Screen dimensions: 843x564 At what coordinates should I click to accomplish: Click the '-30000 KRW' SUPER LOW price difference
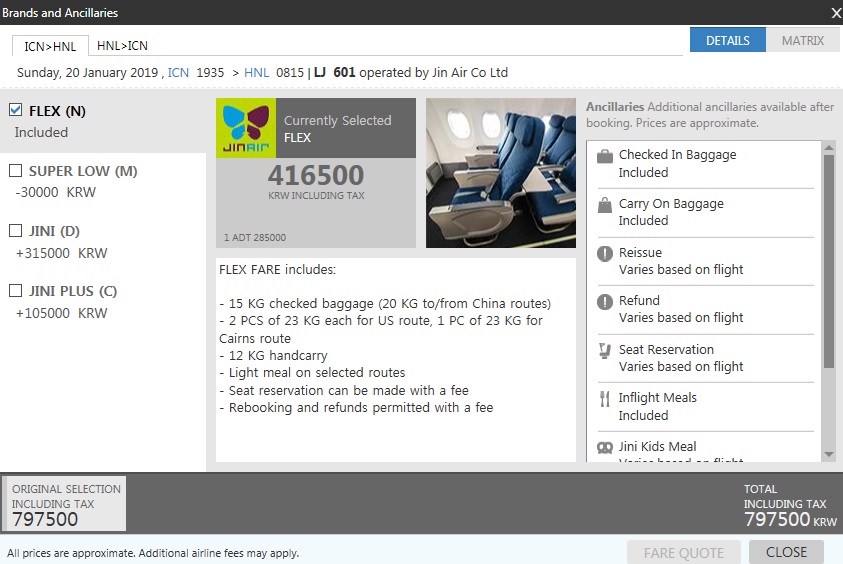pos(55,192)
